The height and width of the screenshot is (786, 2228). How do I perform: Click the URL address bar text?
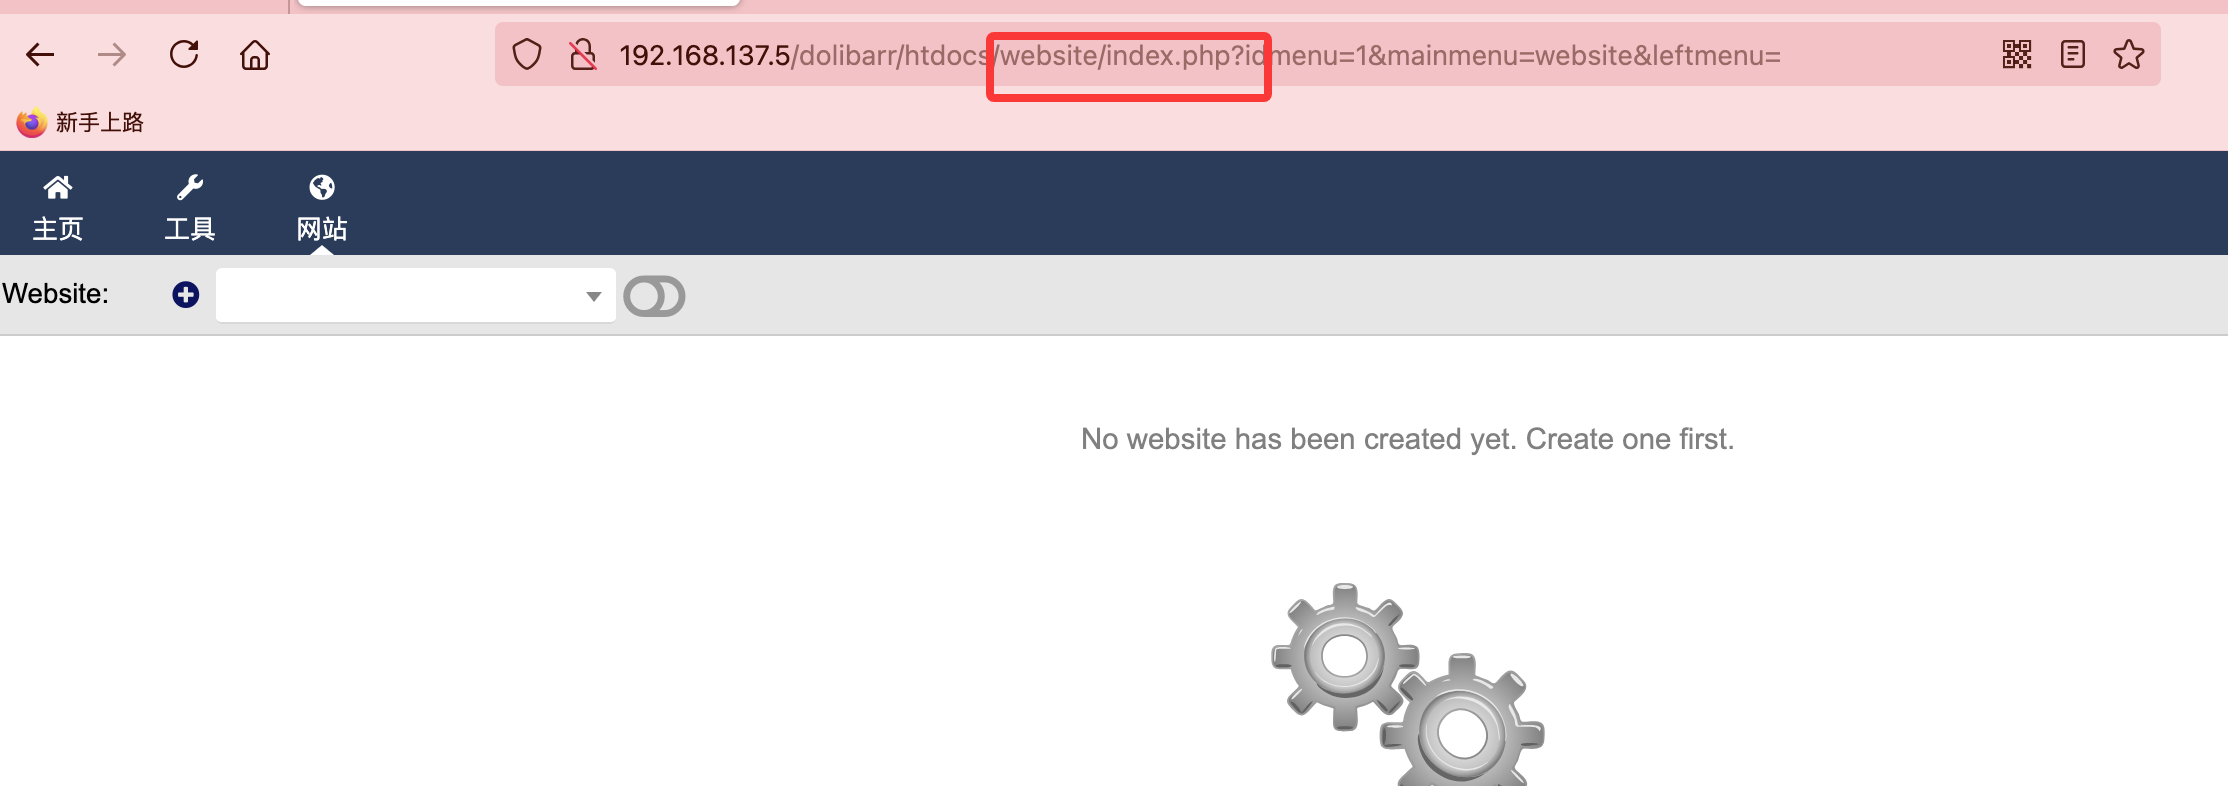pos(1200,55)
